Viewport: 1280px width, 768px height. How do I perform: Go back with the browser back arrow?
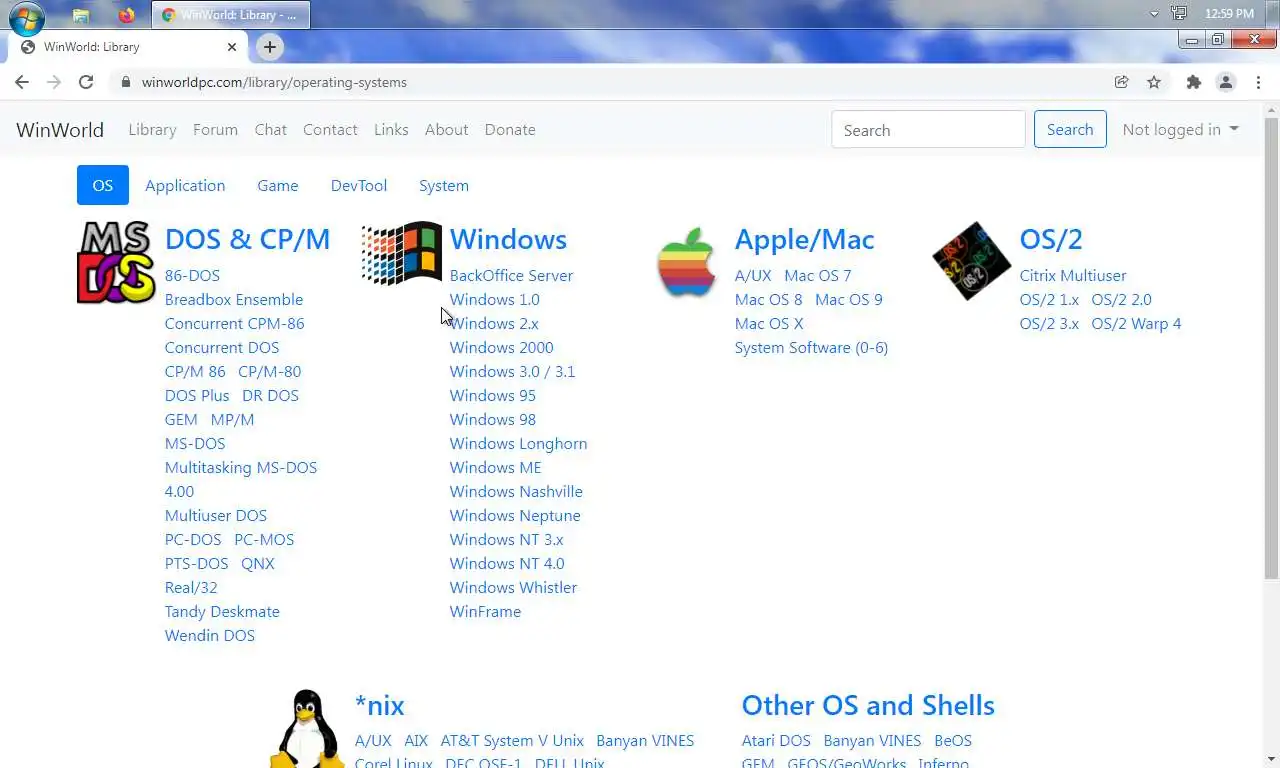22,82
